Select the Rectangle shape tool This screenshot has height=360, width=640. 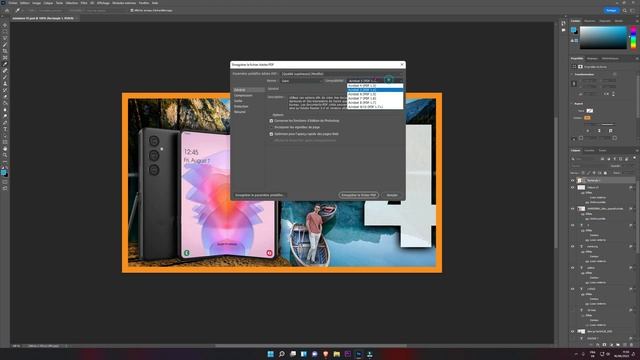(x=5, y=142)
